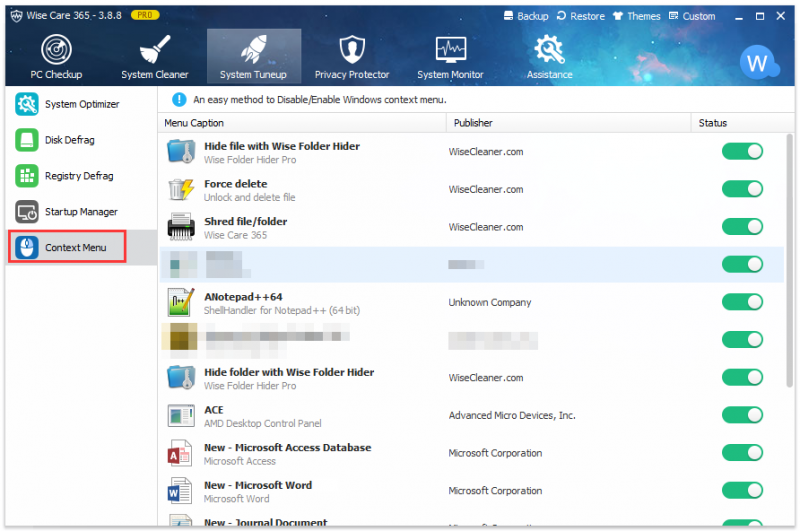Click Advanced Micro Devices, Inc. publisher text
The image size is (800, 531).
[x=512, y=415]
